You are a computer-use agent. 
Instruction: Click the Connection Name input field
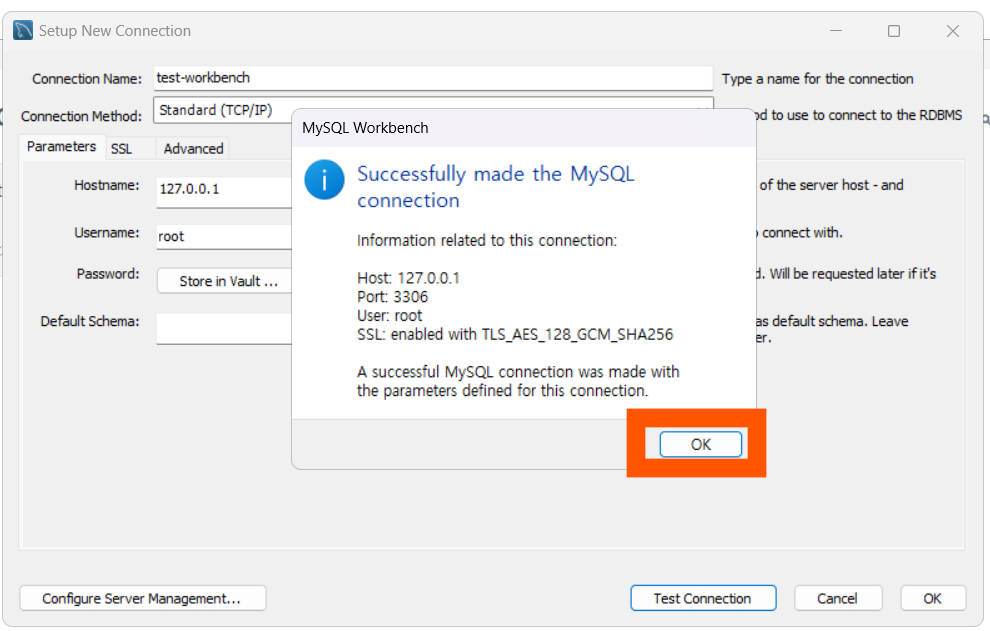(433, 78)
